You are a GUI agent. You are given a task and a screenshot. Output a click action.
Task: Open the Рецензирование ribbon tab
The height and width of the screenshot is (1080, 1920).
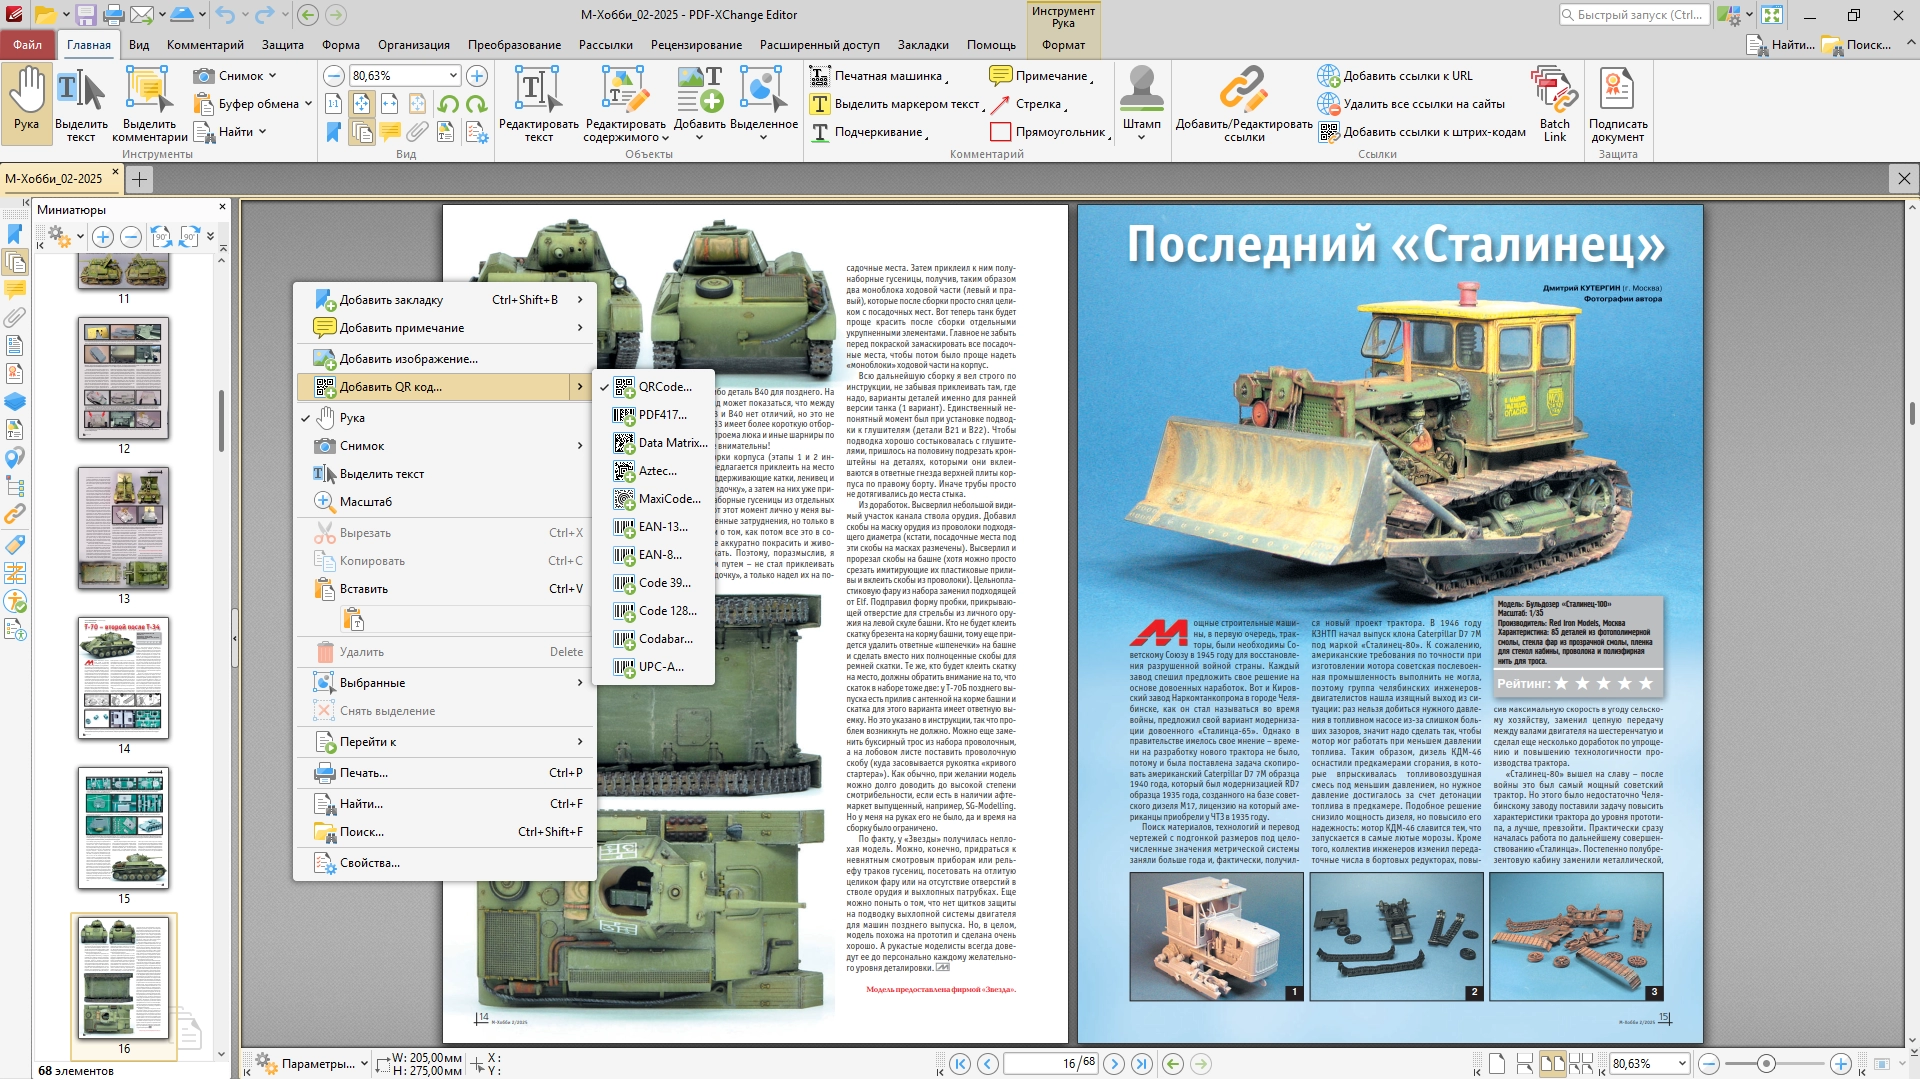[696, 45]
